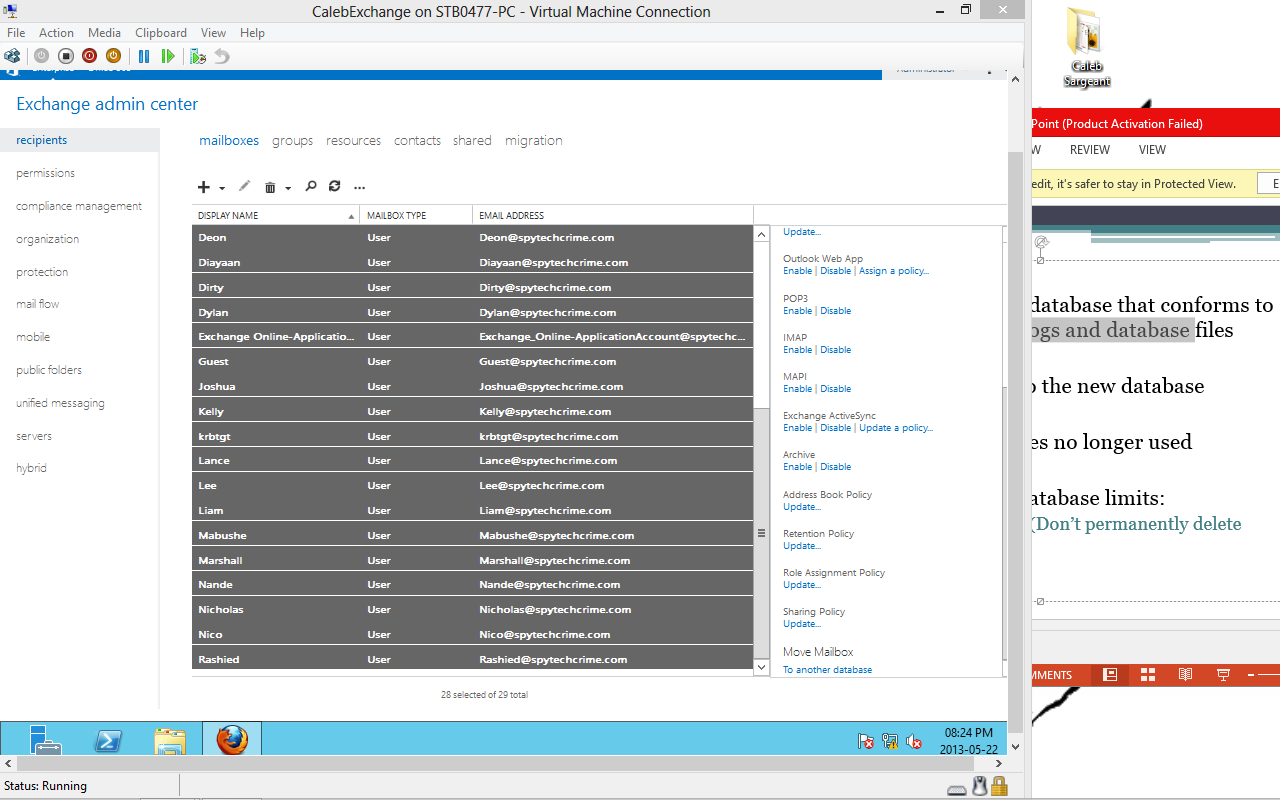Switch to the shared tab
Screen dimensions: 1280x800
[x=472, y=141]
